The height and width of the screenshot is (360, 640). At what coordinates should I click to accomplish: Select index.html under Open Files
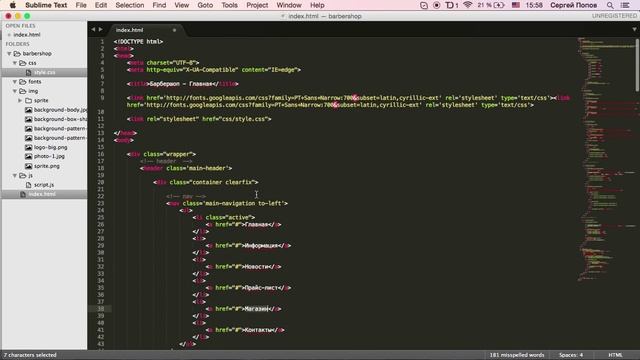click(x=27, y=35)
